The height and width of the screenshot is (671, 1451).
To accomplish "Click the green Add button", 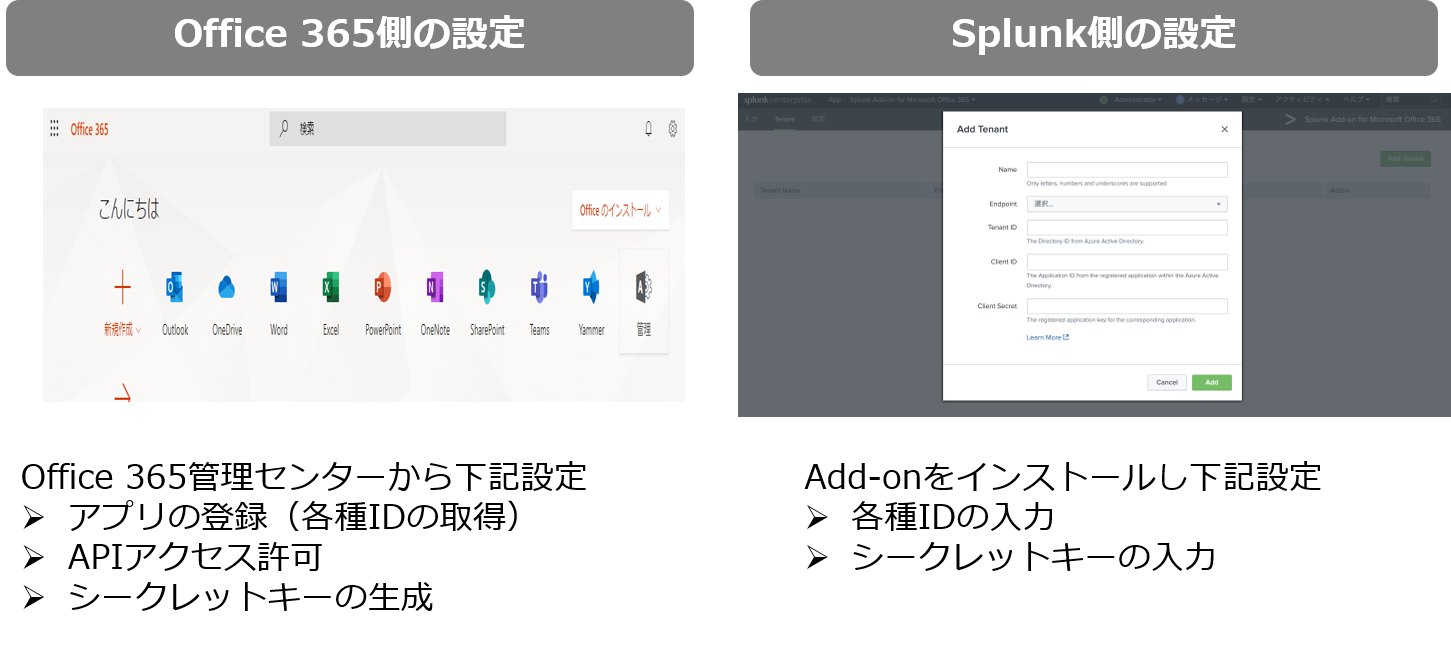I will 1212,382.
